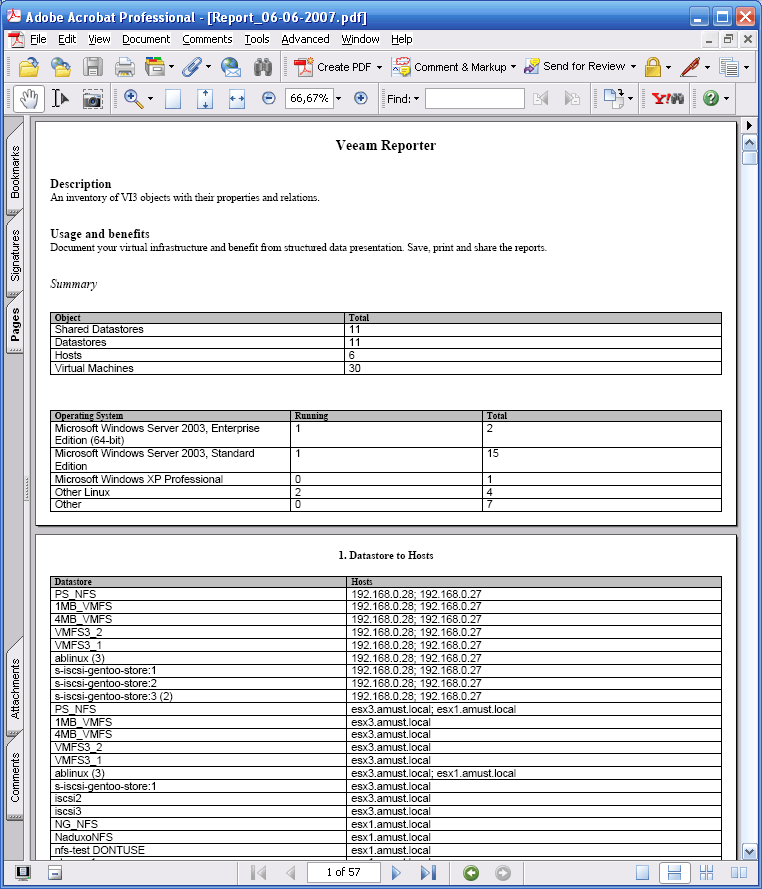Screen dimensions: 762x889
Task: Click the Attach file paperclip icon
Action: (192, 67)
